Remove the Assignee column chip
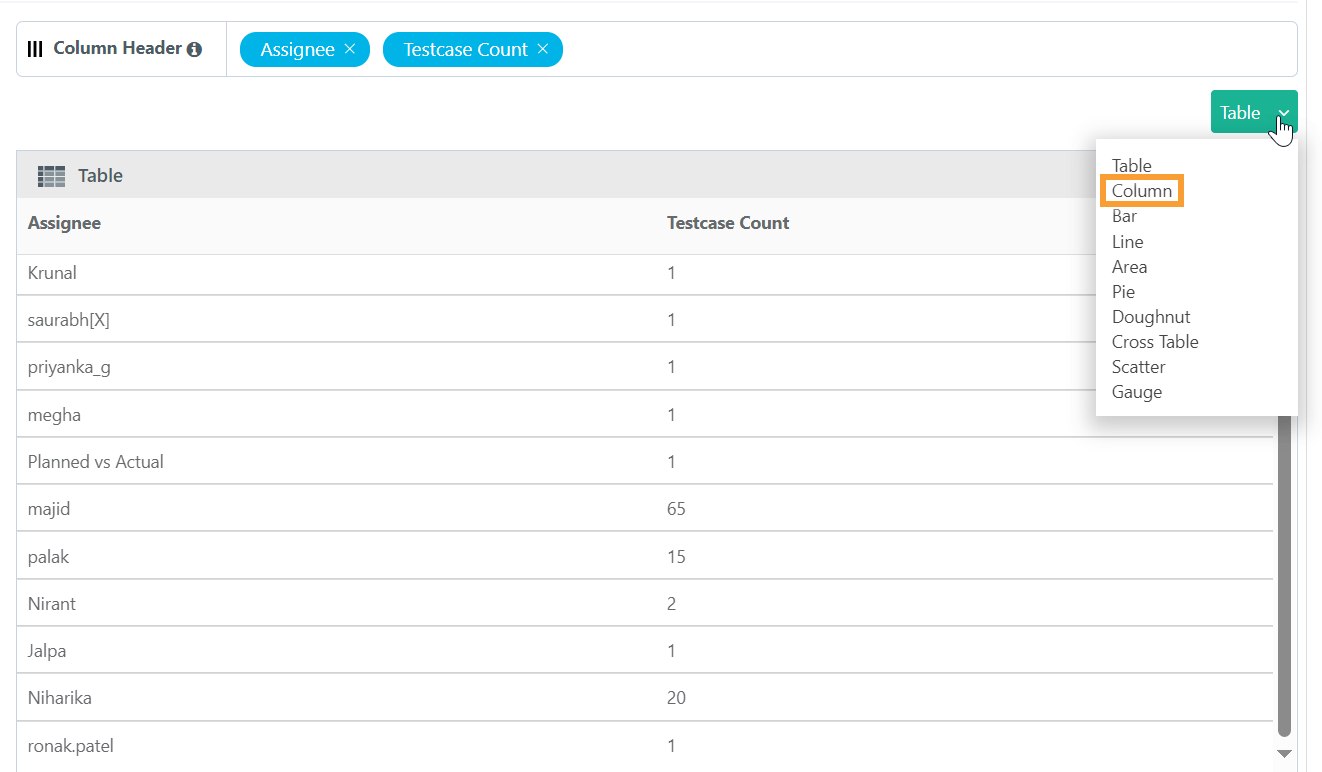 tap(349, 49)
